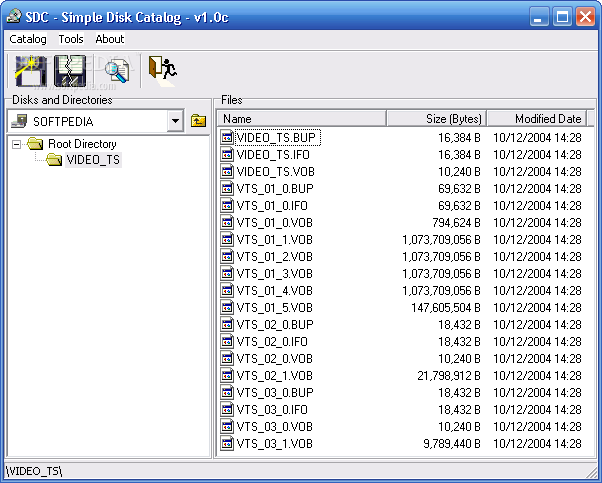Click the 9,789,440 B size value
This screenshot has height=483, width=602.
(452, 443)
